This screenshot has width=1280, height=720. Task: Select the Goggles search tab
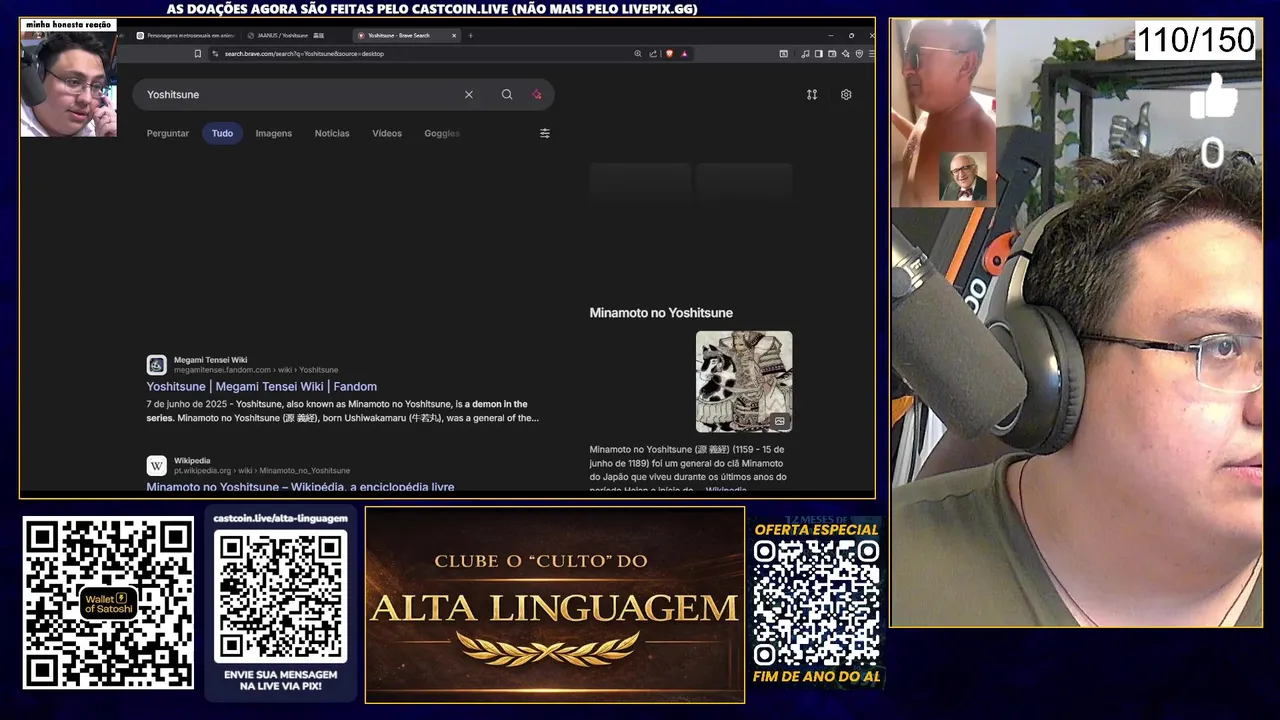pyautogui.click(x=442, y=133)
